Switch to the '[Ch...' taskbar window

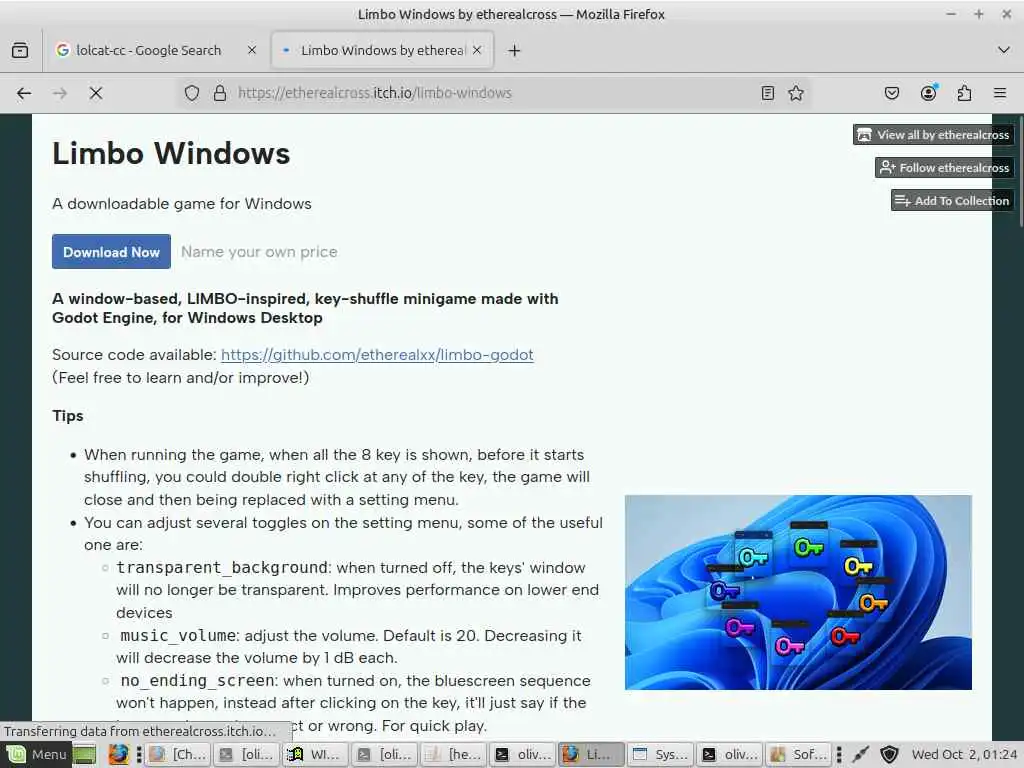point(179,754)
